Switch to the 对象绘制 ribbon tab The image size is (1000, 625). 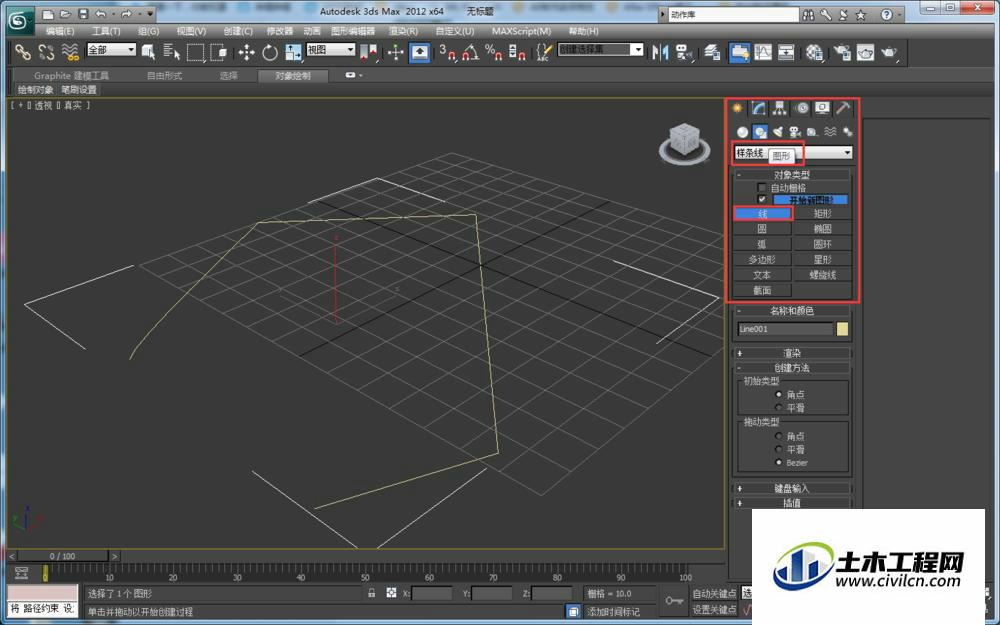[293, 76]
